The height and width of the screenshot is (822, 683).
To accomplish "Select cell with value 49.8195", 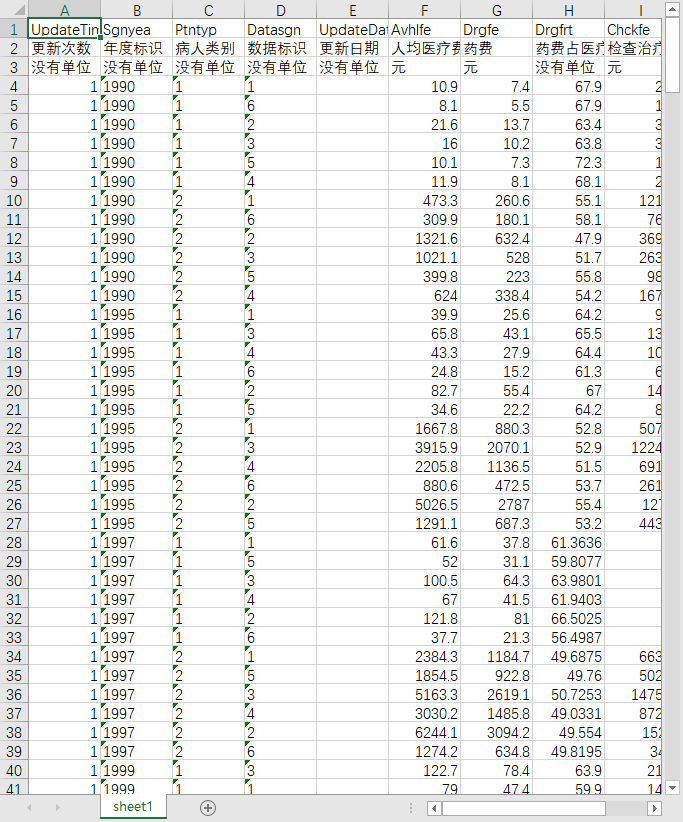I will pos(569,752).
